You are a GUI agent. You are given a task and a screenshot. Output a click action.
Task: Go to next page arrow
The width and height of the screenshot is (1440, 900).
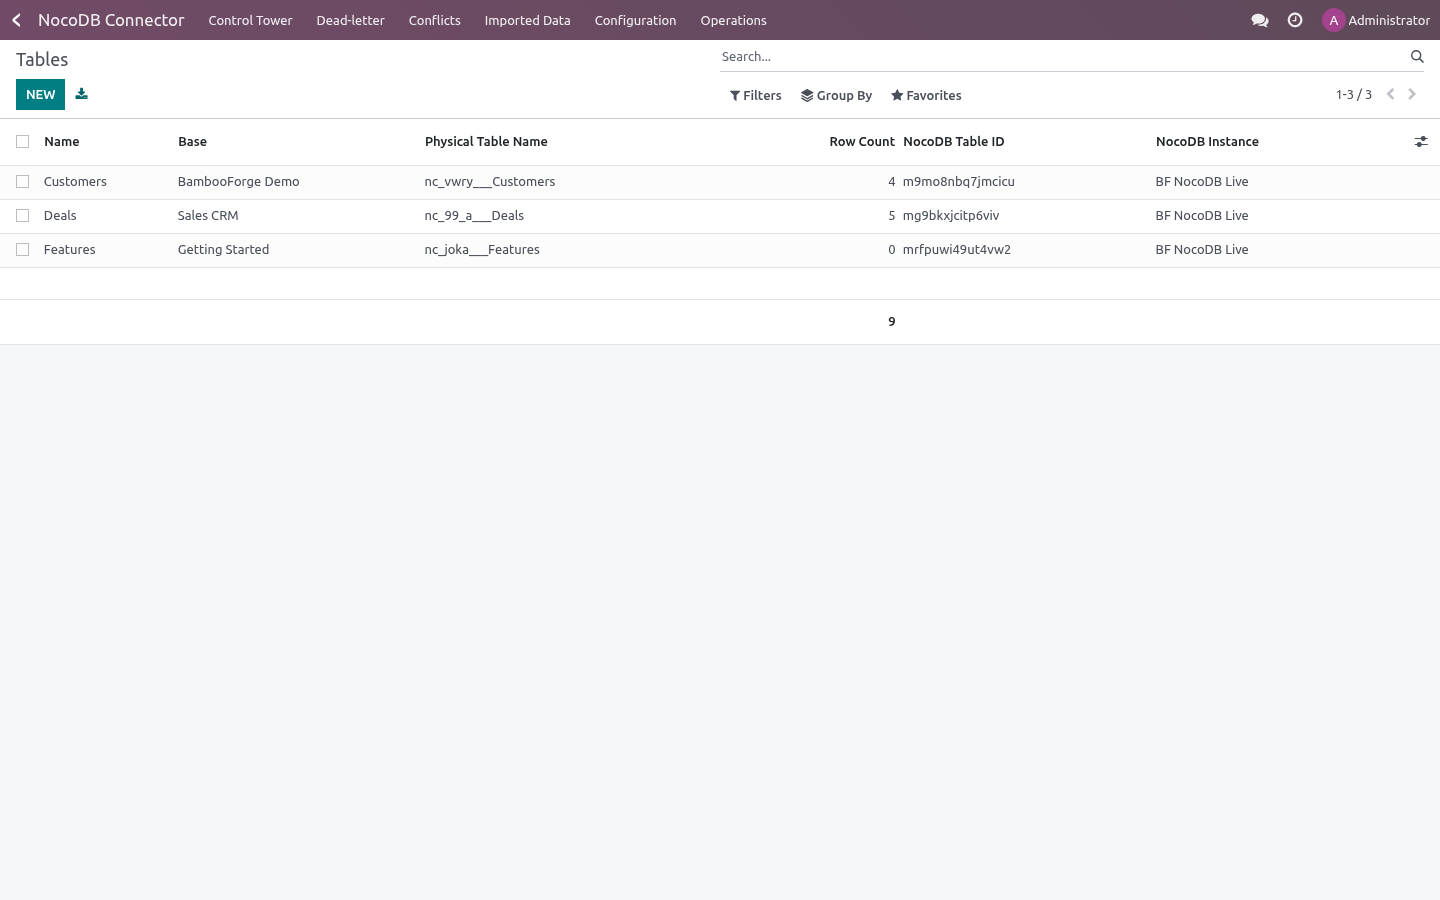[x=1412, y=94]
